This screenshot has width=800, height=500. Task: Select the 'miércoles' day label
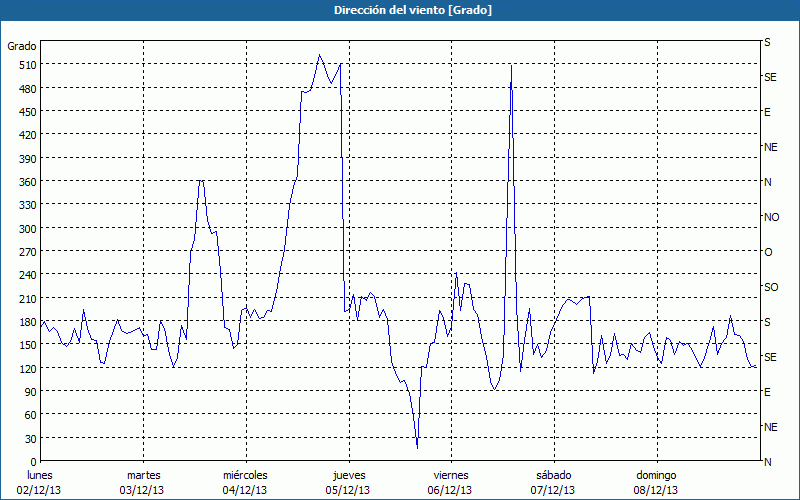click(x=245, y=475)
